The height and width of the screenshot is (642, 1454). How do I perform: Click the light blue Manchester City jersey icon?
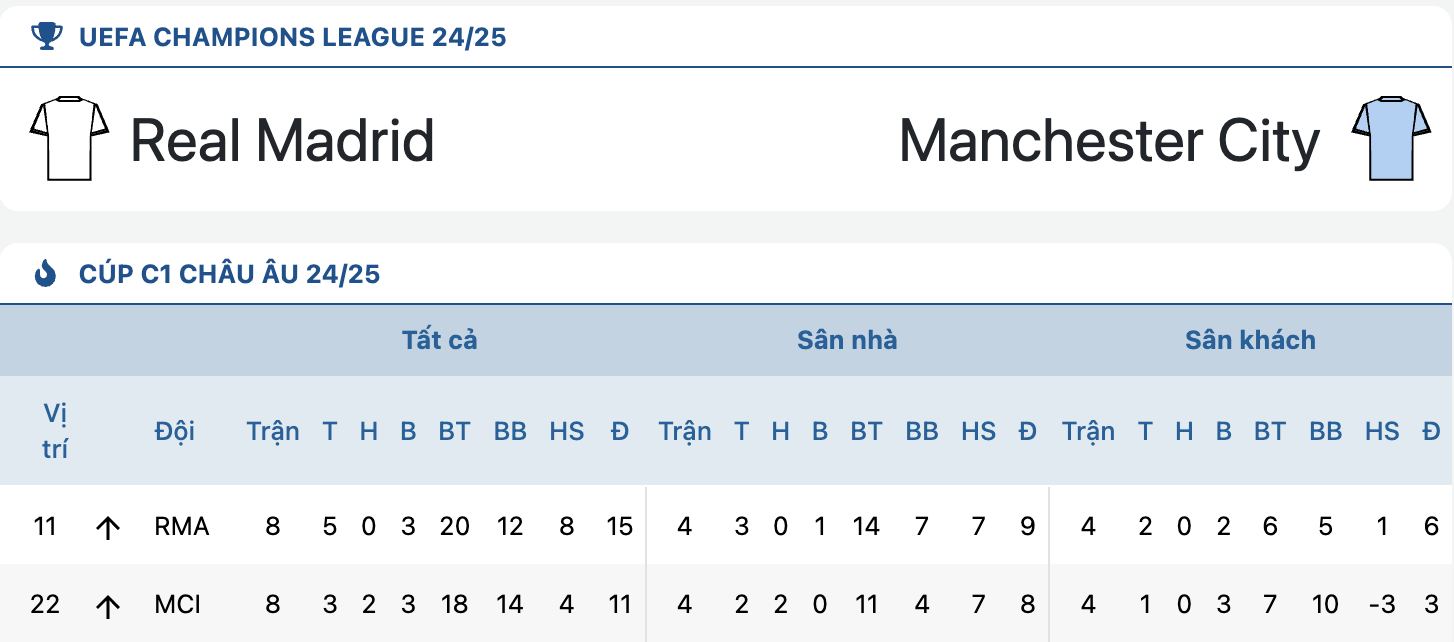[1391, 139]
